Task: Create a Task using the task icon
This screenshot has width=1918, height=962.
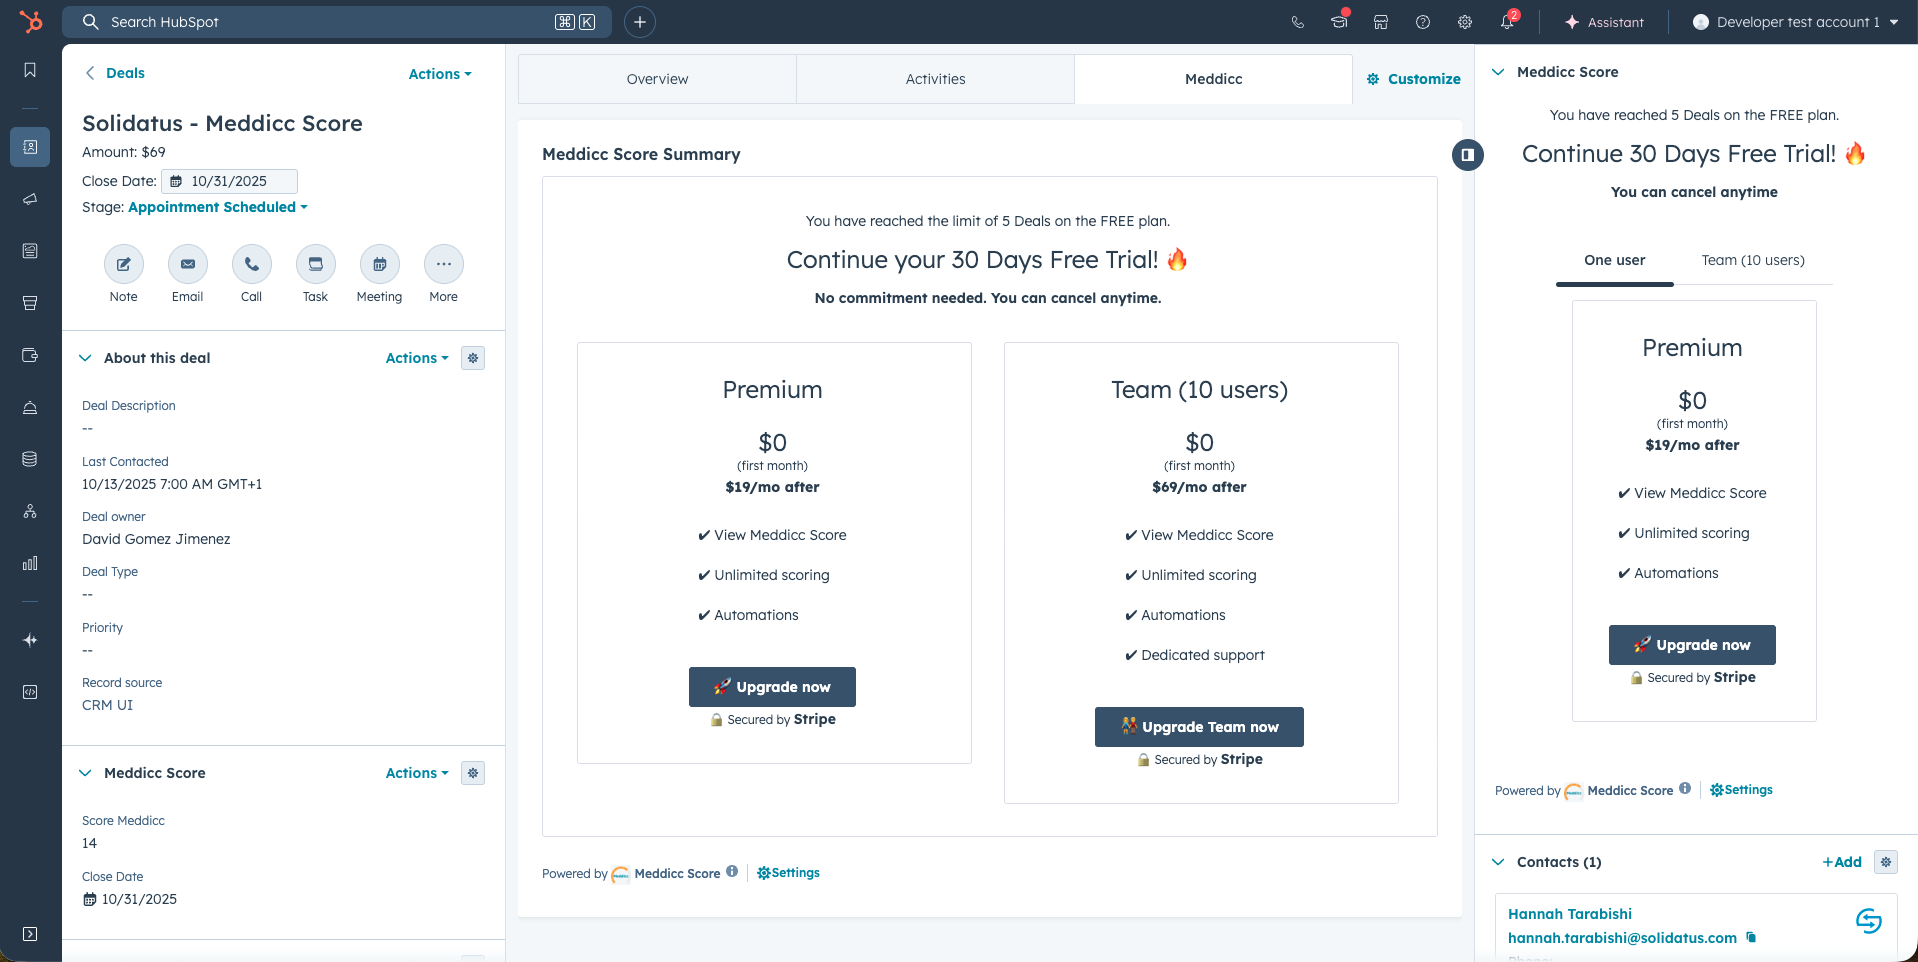Action: (315, 265)
